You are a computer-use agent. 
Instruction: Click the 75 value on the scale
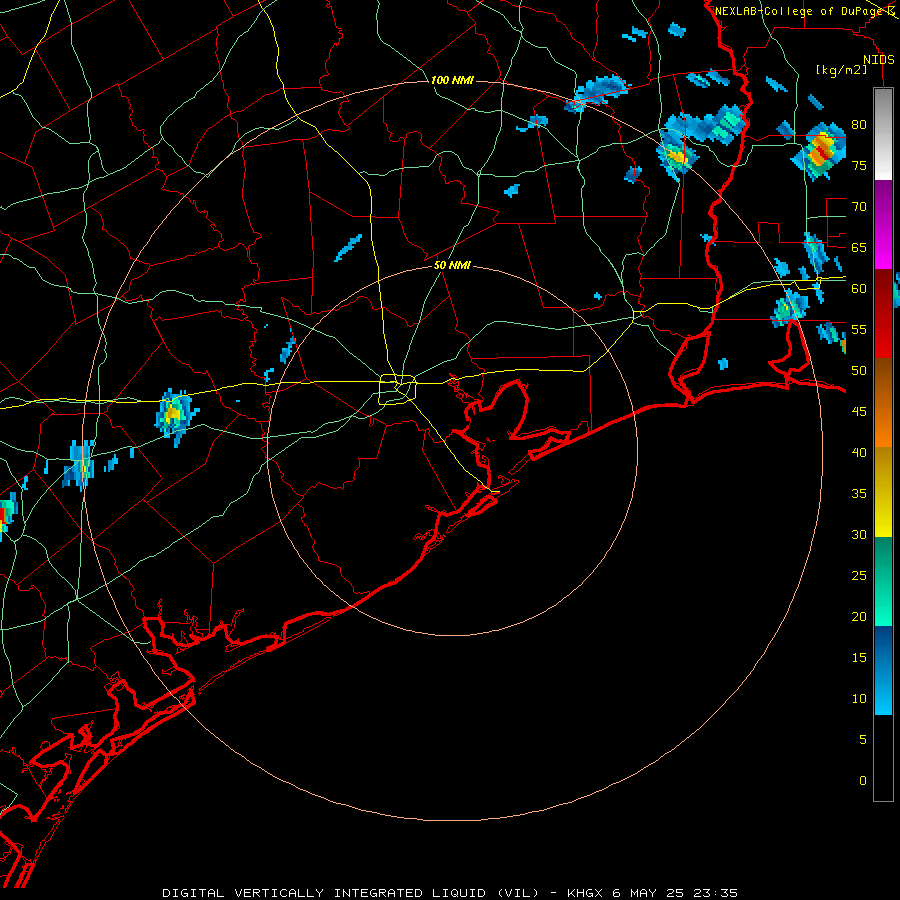click(x=859, y=165)
